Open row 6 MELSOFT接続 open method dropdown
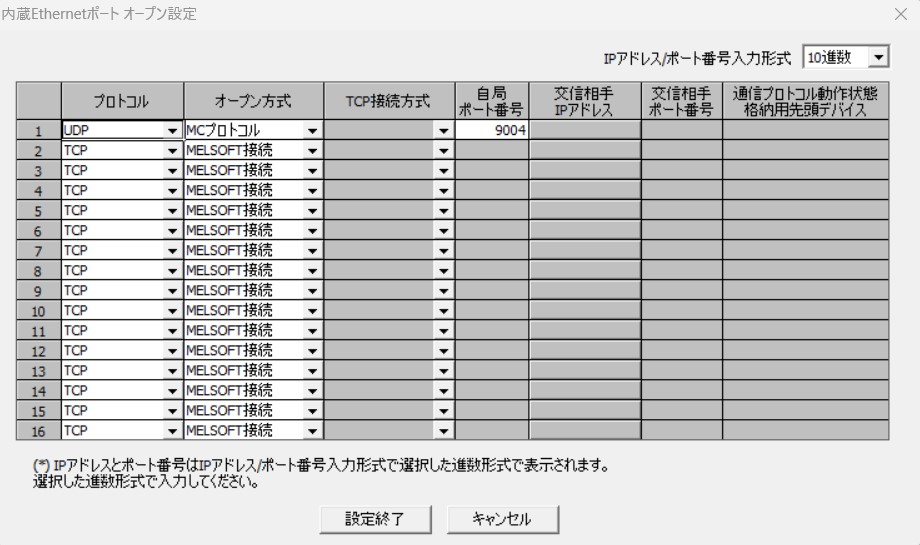Screen dimensions: 920x545 253,231
